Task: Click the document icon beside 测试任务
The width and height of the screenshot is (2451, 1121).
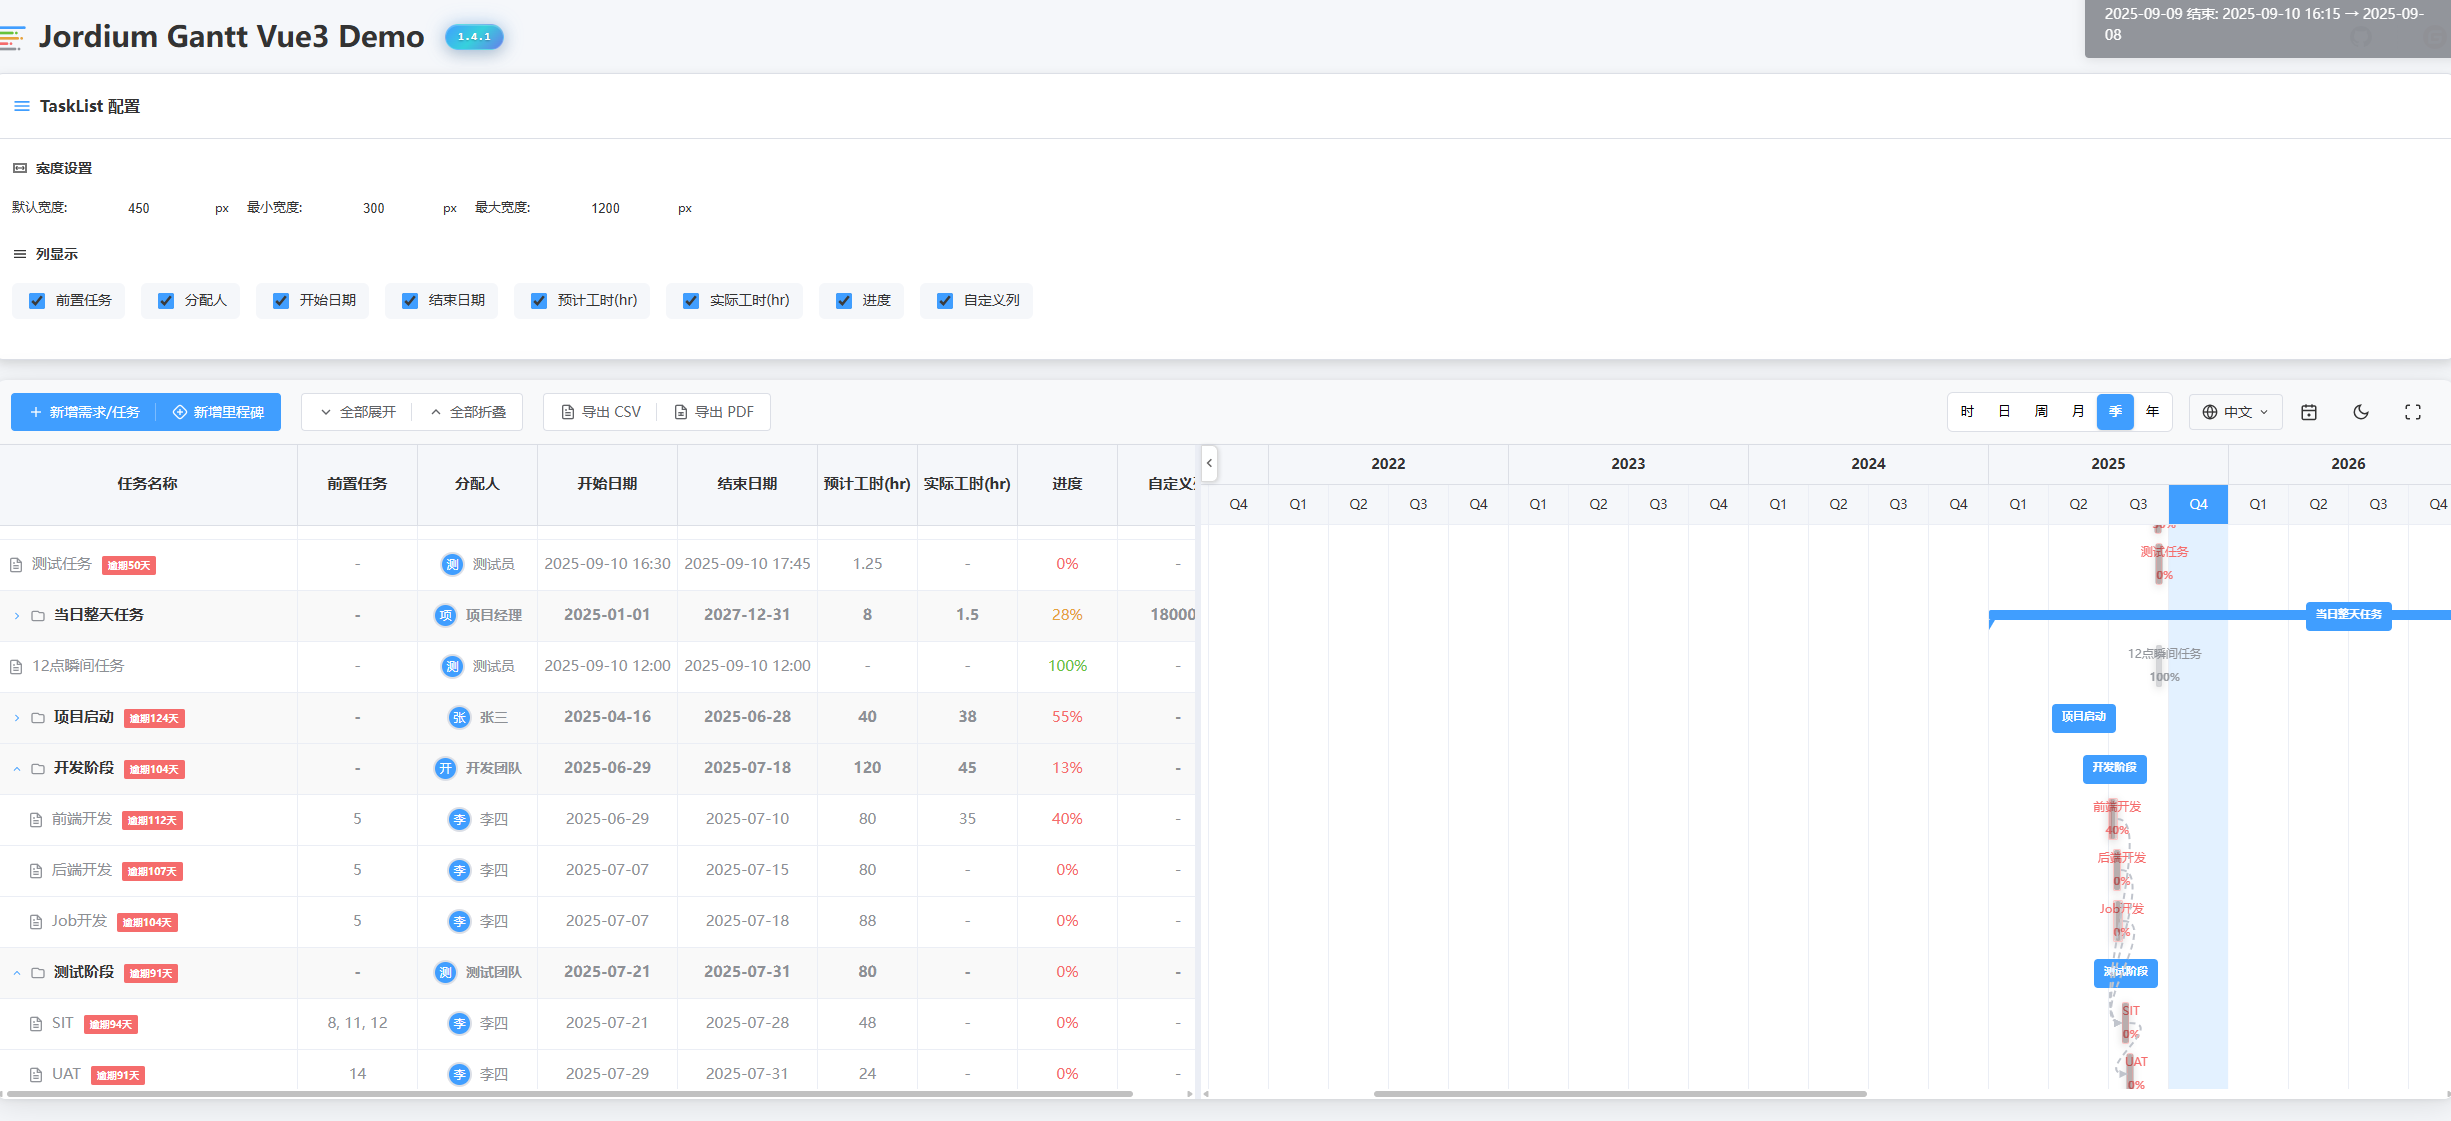Action: [16, 565]
